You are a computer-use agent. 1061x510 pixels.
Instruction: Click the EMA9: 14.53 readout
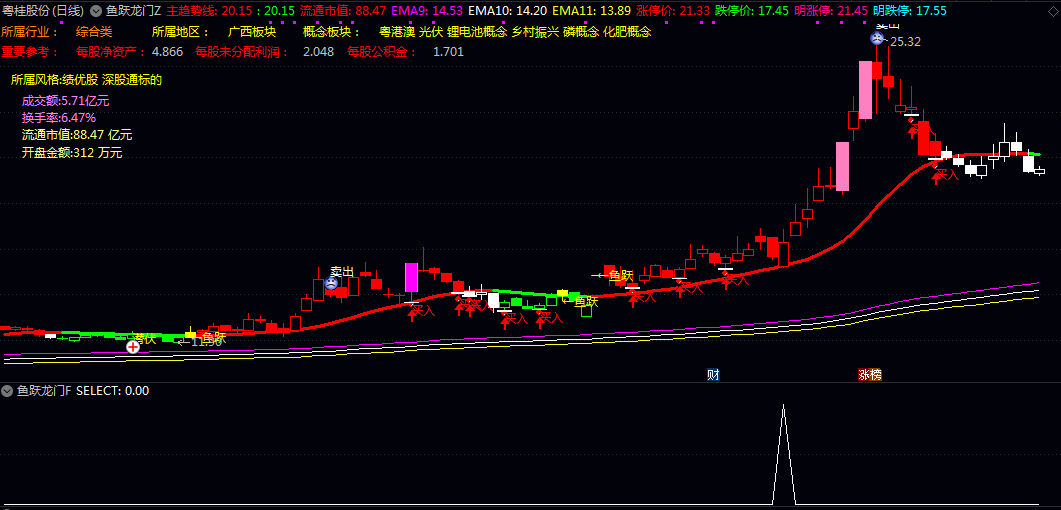tap(427, 11)
